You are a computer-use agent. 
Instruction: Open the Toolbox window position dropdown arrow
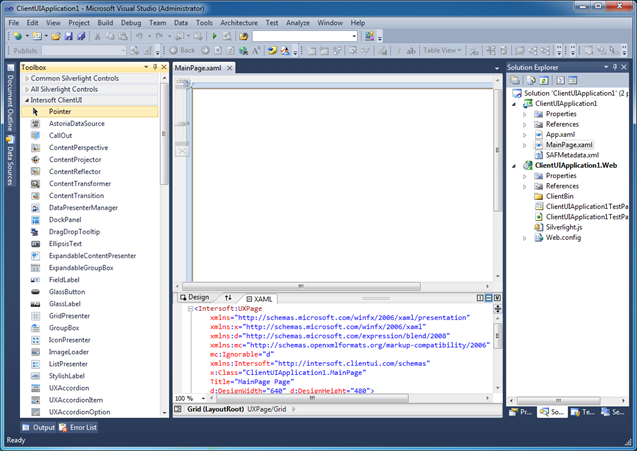(x=146, y=67)
